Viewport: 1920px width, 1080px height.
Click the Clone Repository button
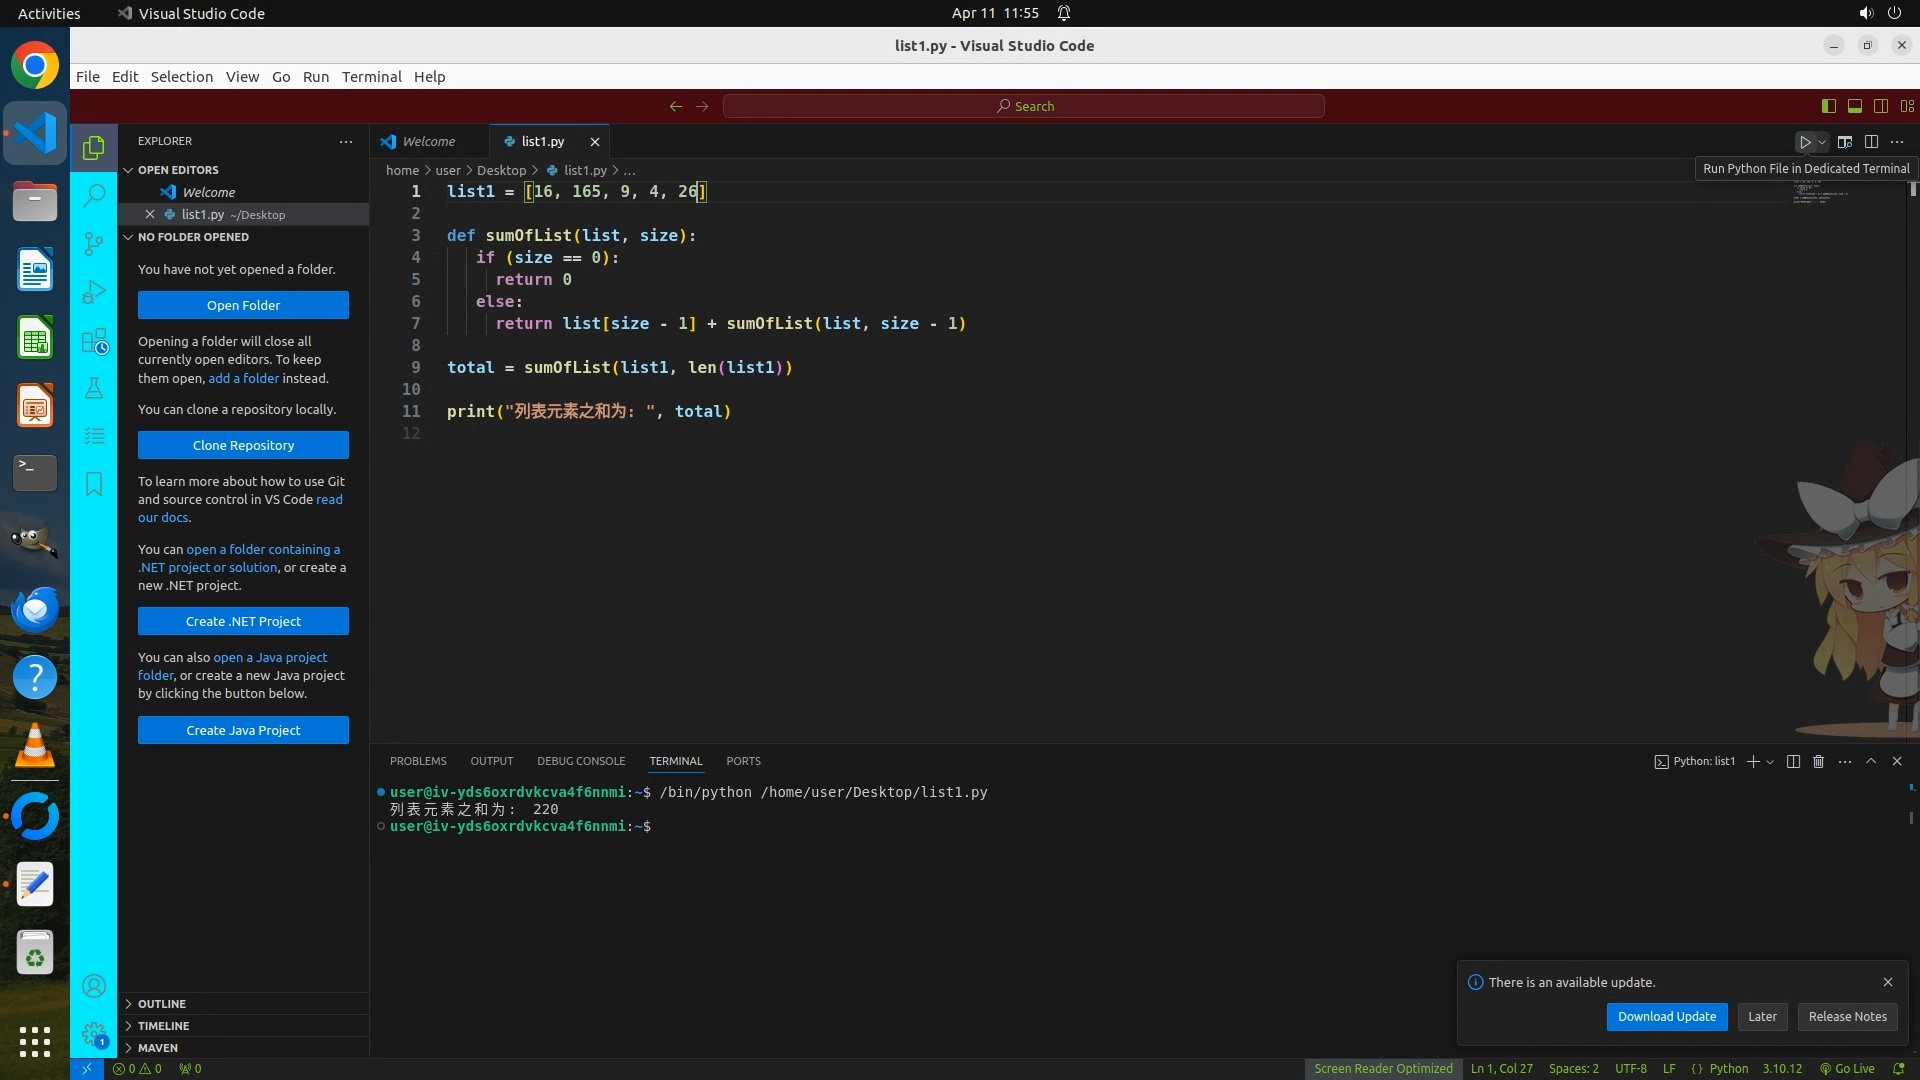[243, 445]
